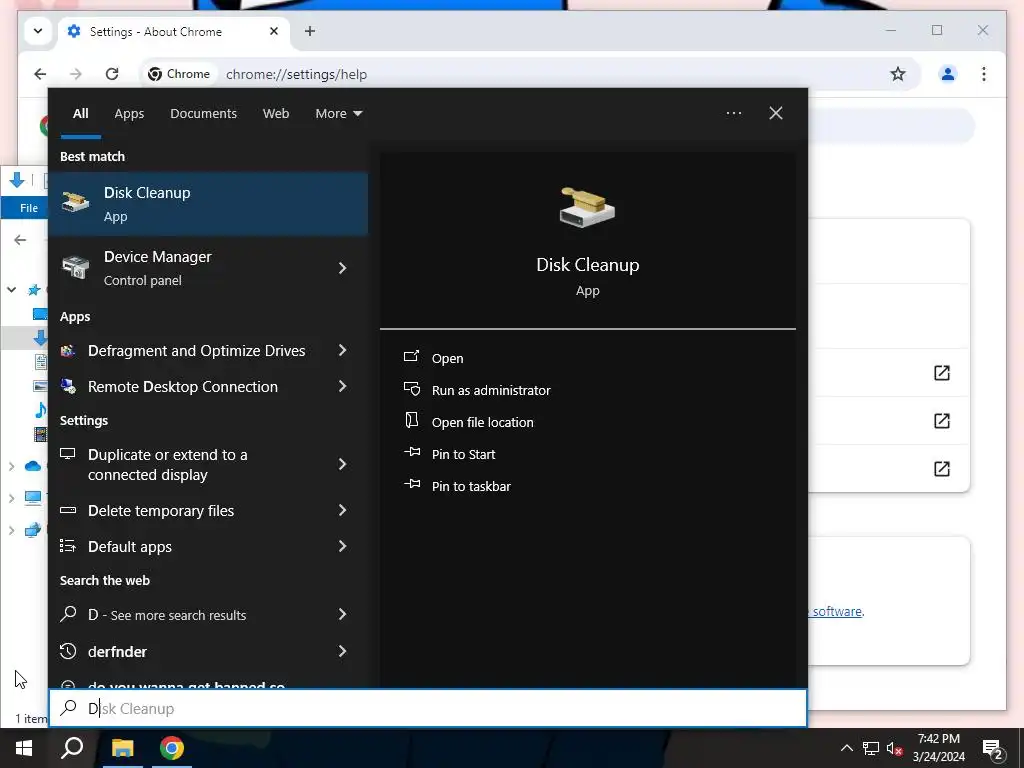The height and width of the screenshot is (768, 1024).
Task: Click the Chrome site info chip
Action: click(x=179, y=74)
